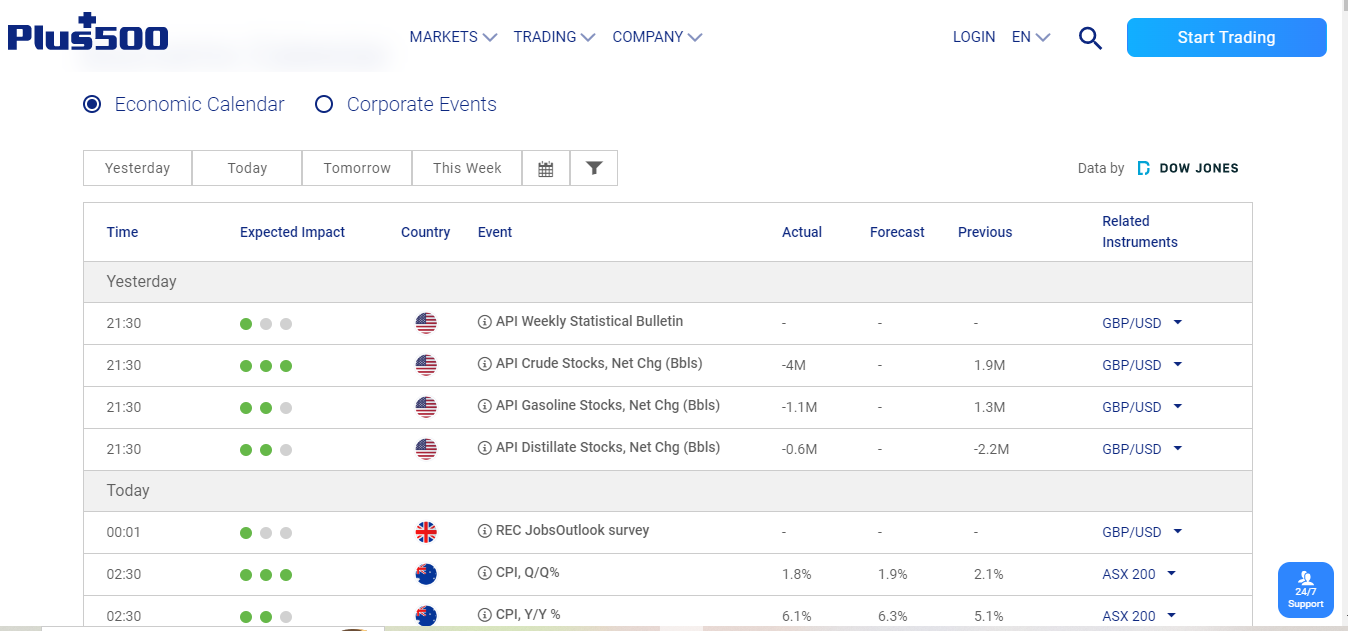
Task: Click info icon for API Distillate Stocks
Action: (485, 448)
